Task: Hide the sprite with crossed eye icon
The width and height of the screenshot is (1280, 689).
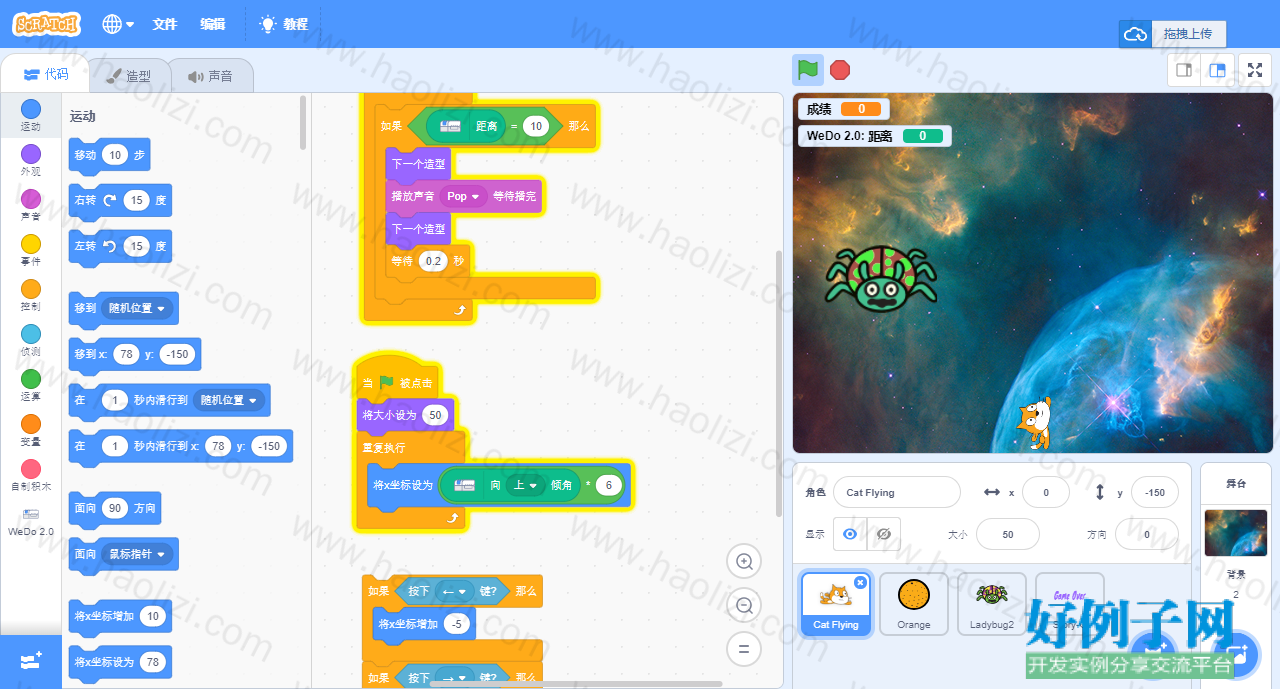Action: pos(884,534)
